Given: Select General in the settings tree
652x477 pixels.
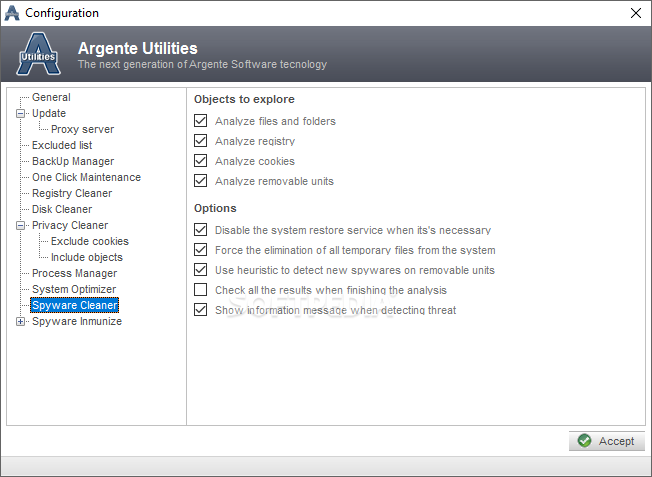Looking at the screenshot, I should [x=51, y=97].
